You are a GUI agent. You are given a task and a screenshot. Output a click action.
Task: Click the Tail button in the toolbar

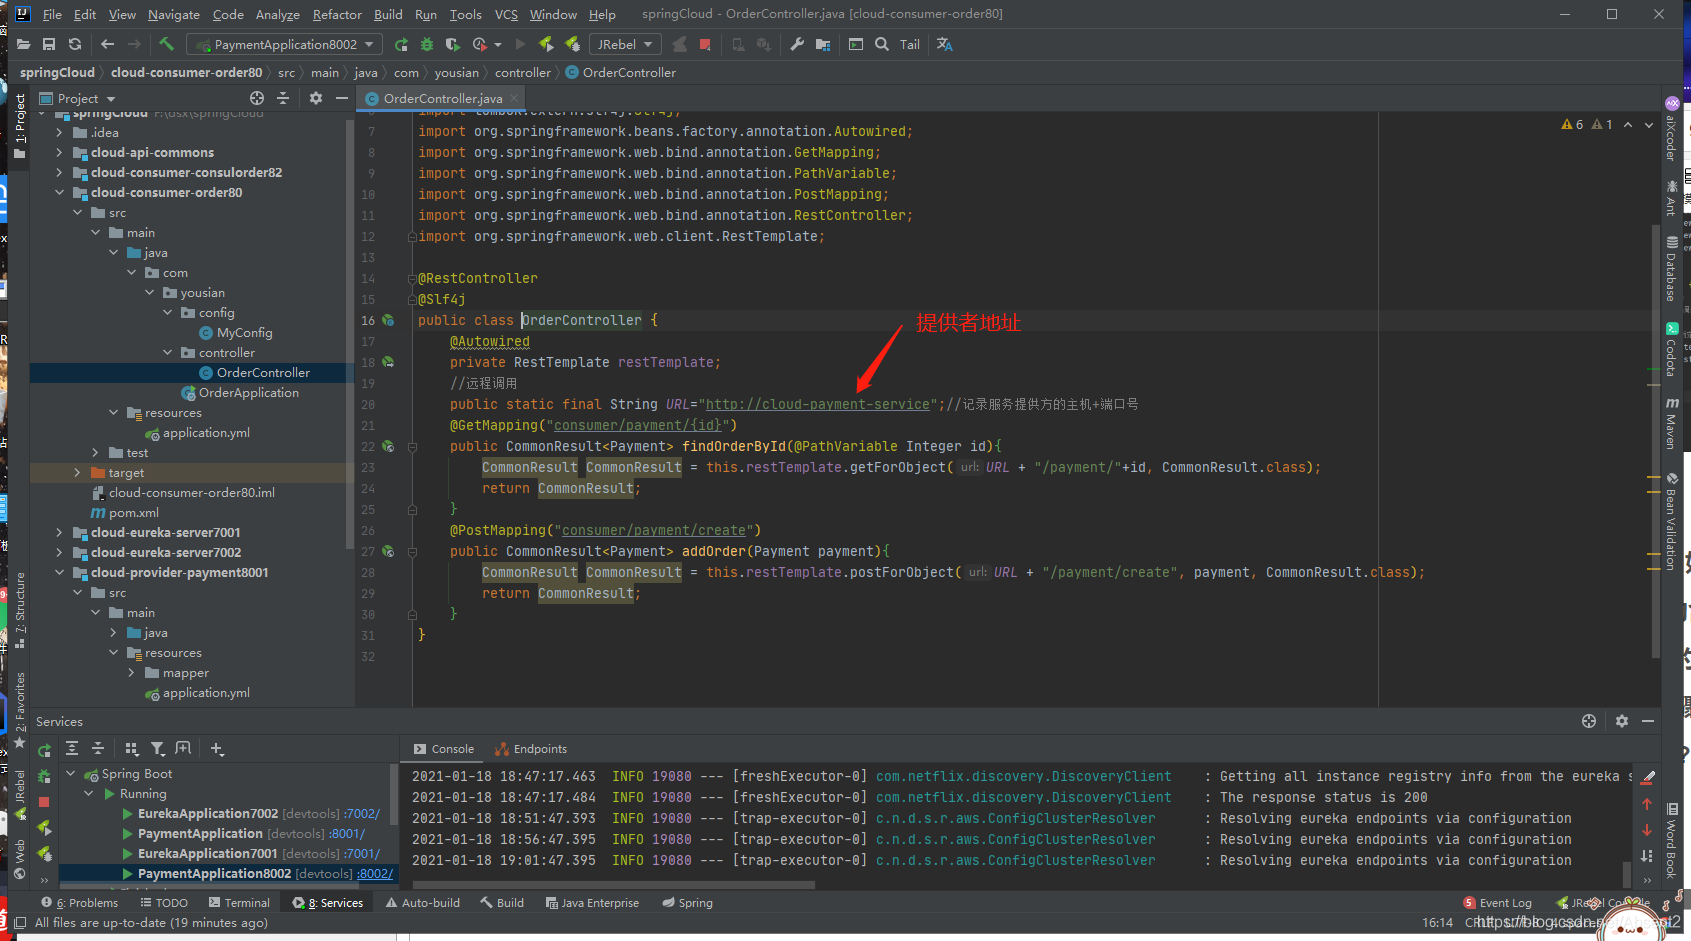[x=910, y=44]
